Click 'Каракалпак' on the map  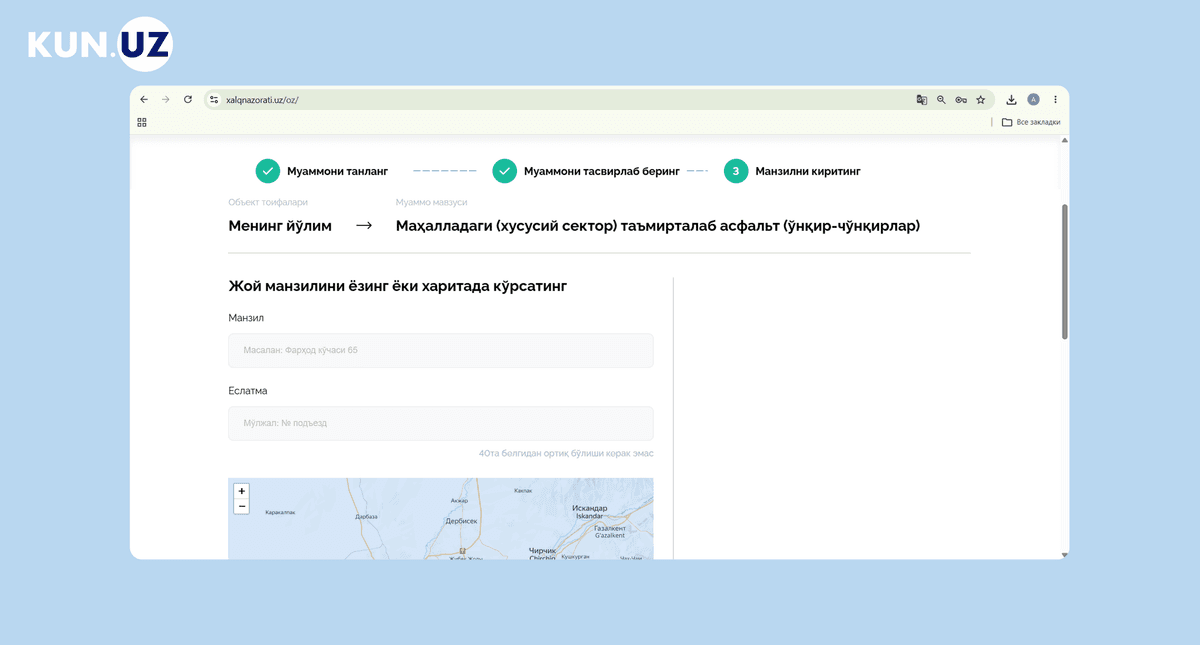[x=280, y=513]
